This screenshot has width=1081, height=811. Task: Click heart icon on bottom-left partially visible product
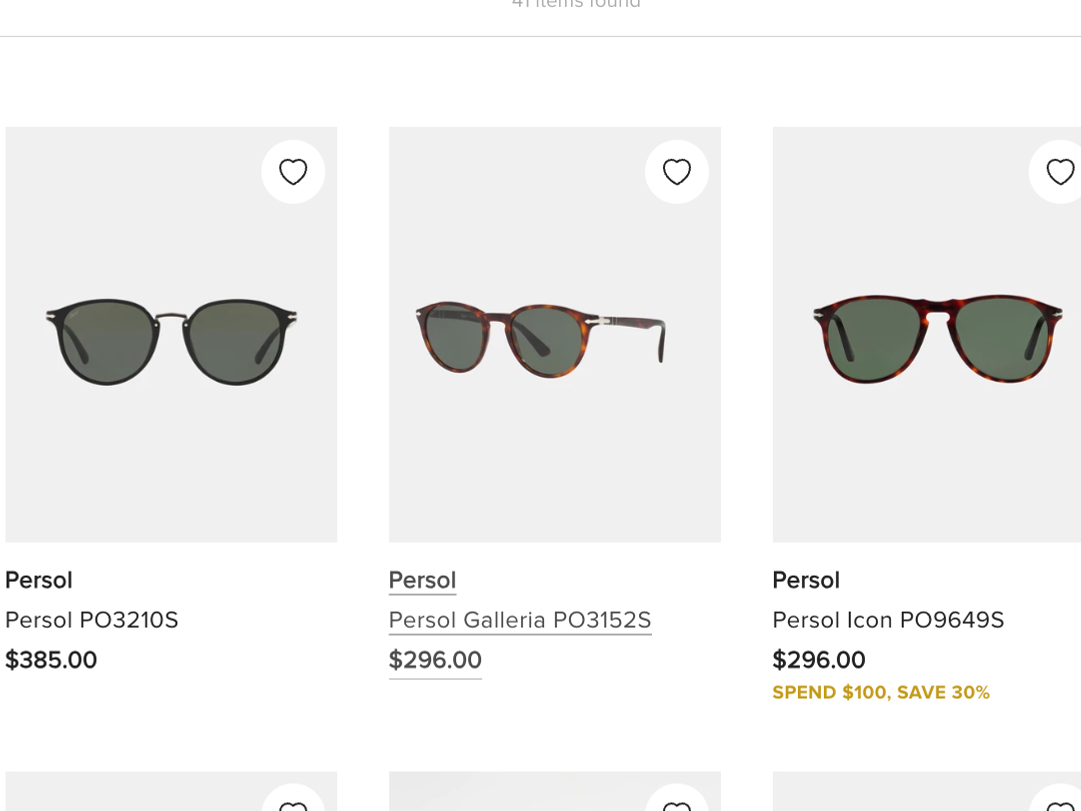tap(293, 800)
